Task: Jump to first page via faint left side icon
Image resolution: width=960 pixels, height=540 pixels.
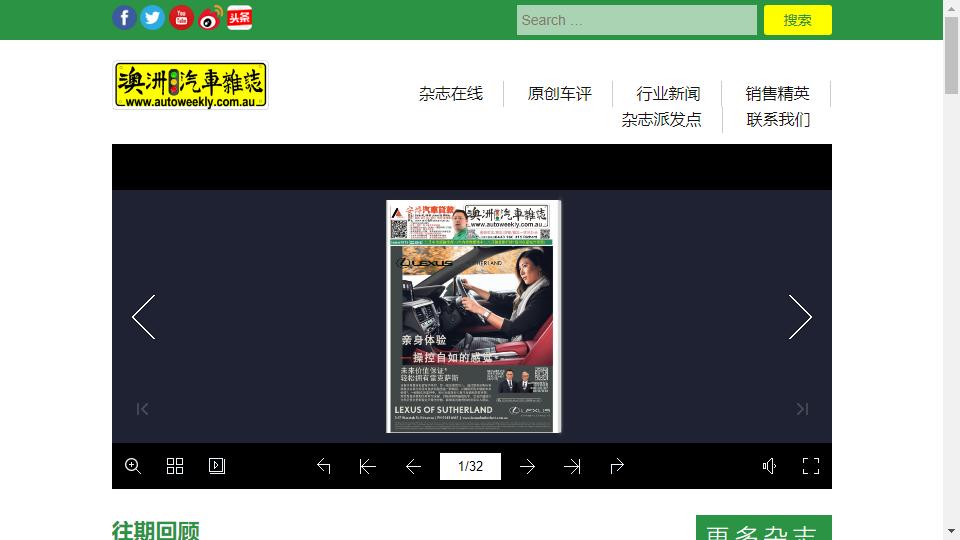Action: click(x=142, y=409)
